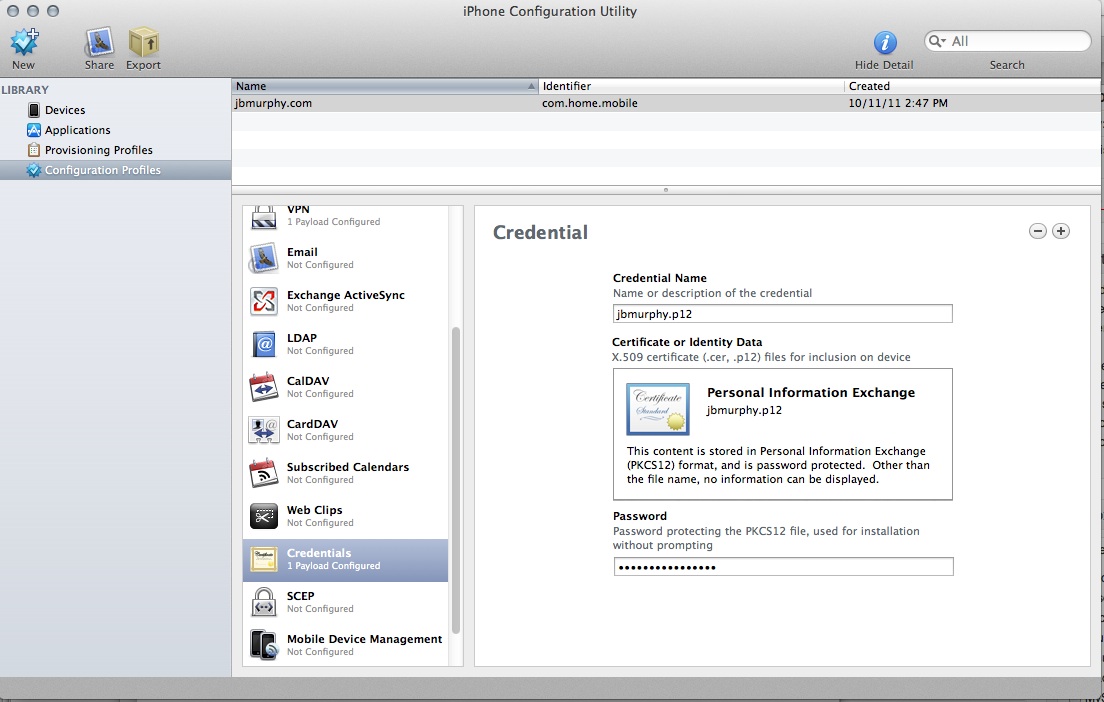Click the Devices iPhone icon
The width and height of the screenshot is (1104, 702).
tap(34, 110)
